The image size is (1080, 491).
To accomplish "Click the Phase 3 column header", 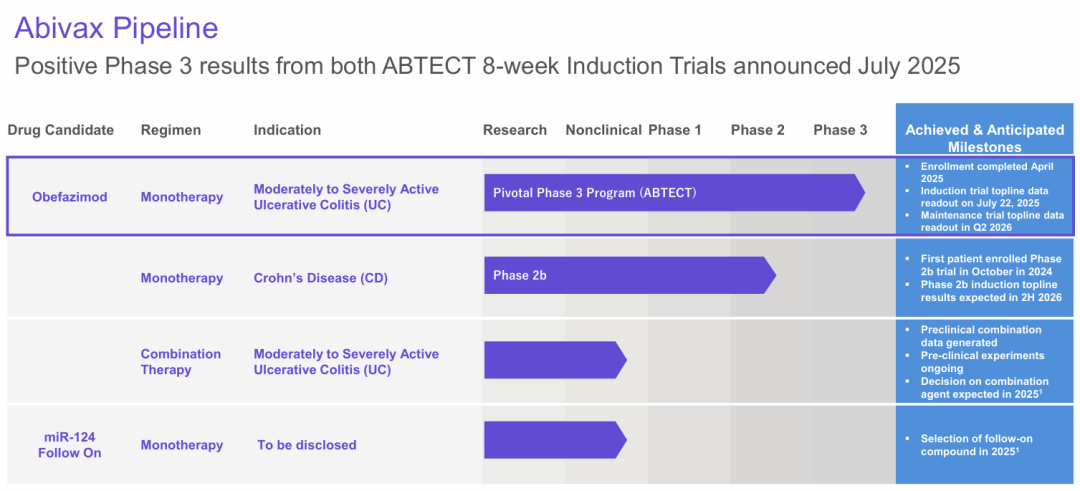I will [x=840, y=130].
